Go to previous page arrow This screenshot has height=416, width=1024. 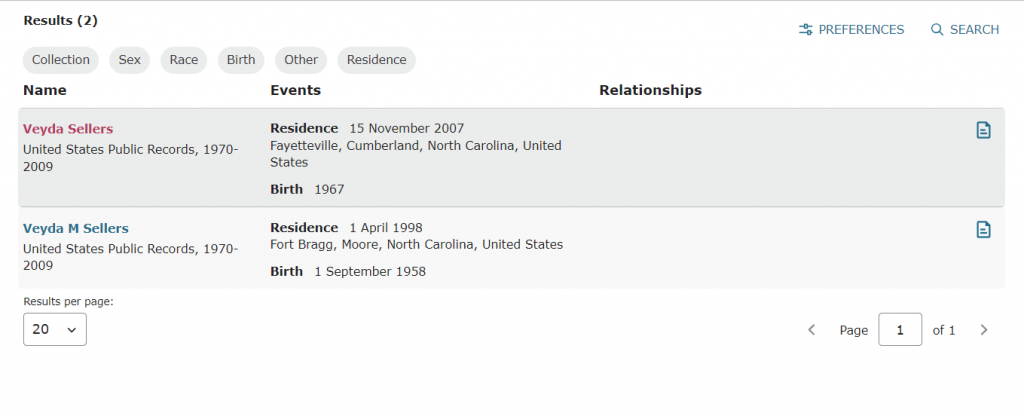[x=812, y=330]
